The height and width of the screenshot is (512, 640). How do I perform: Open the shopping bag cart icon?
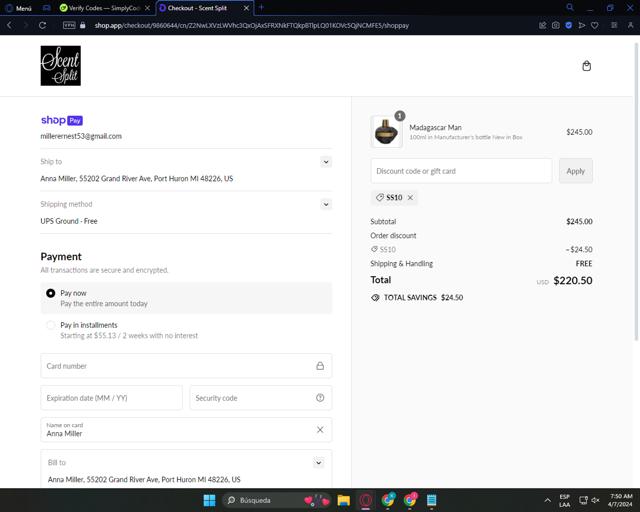pos(586,66)
